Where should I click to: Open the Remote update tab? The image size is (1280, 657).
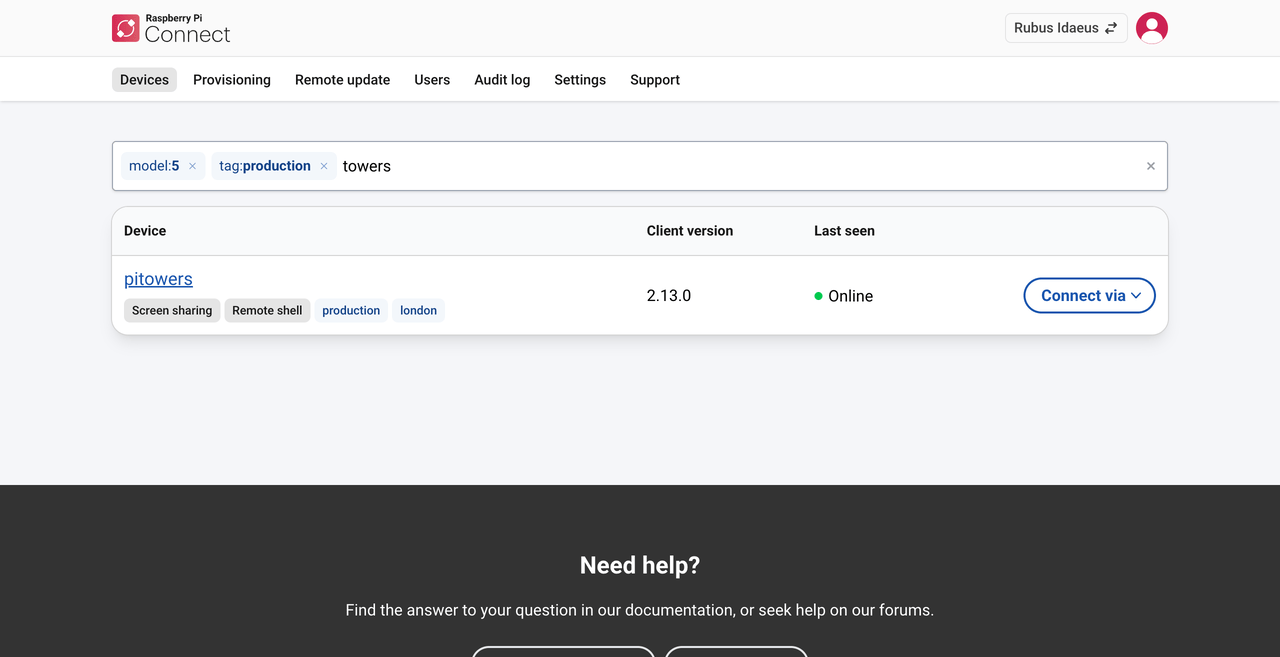342,80
